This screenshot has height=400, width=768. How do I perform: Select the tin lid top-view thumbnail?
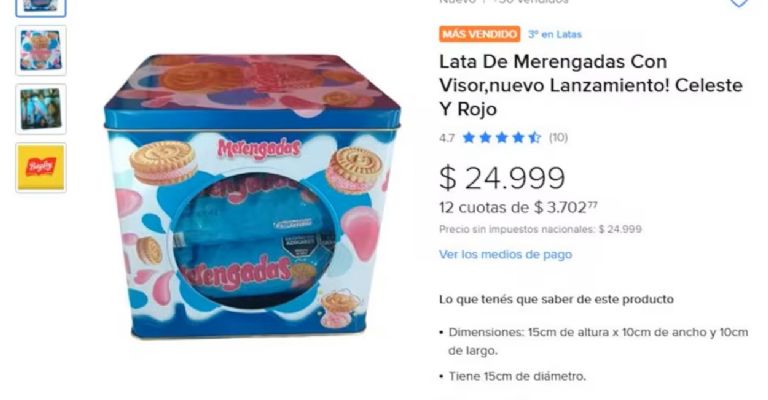[41, 50]
